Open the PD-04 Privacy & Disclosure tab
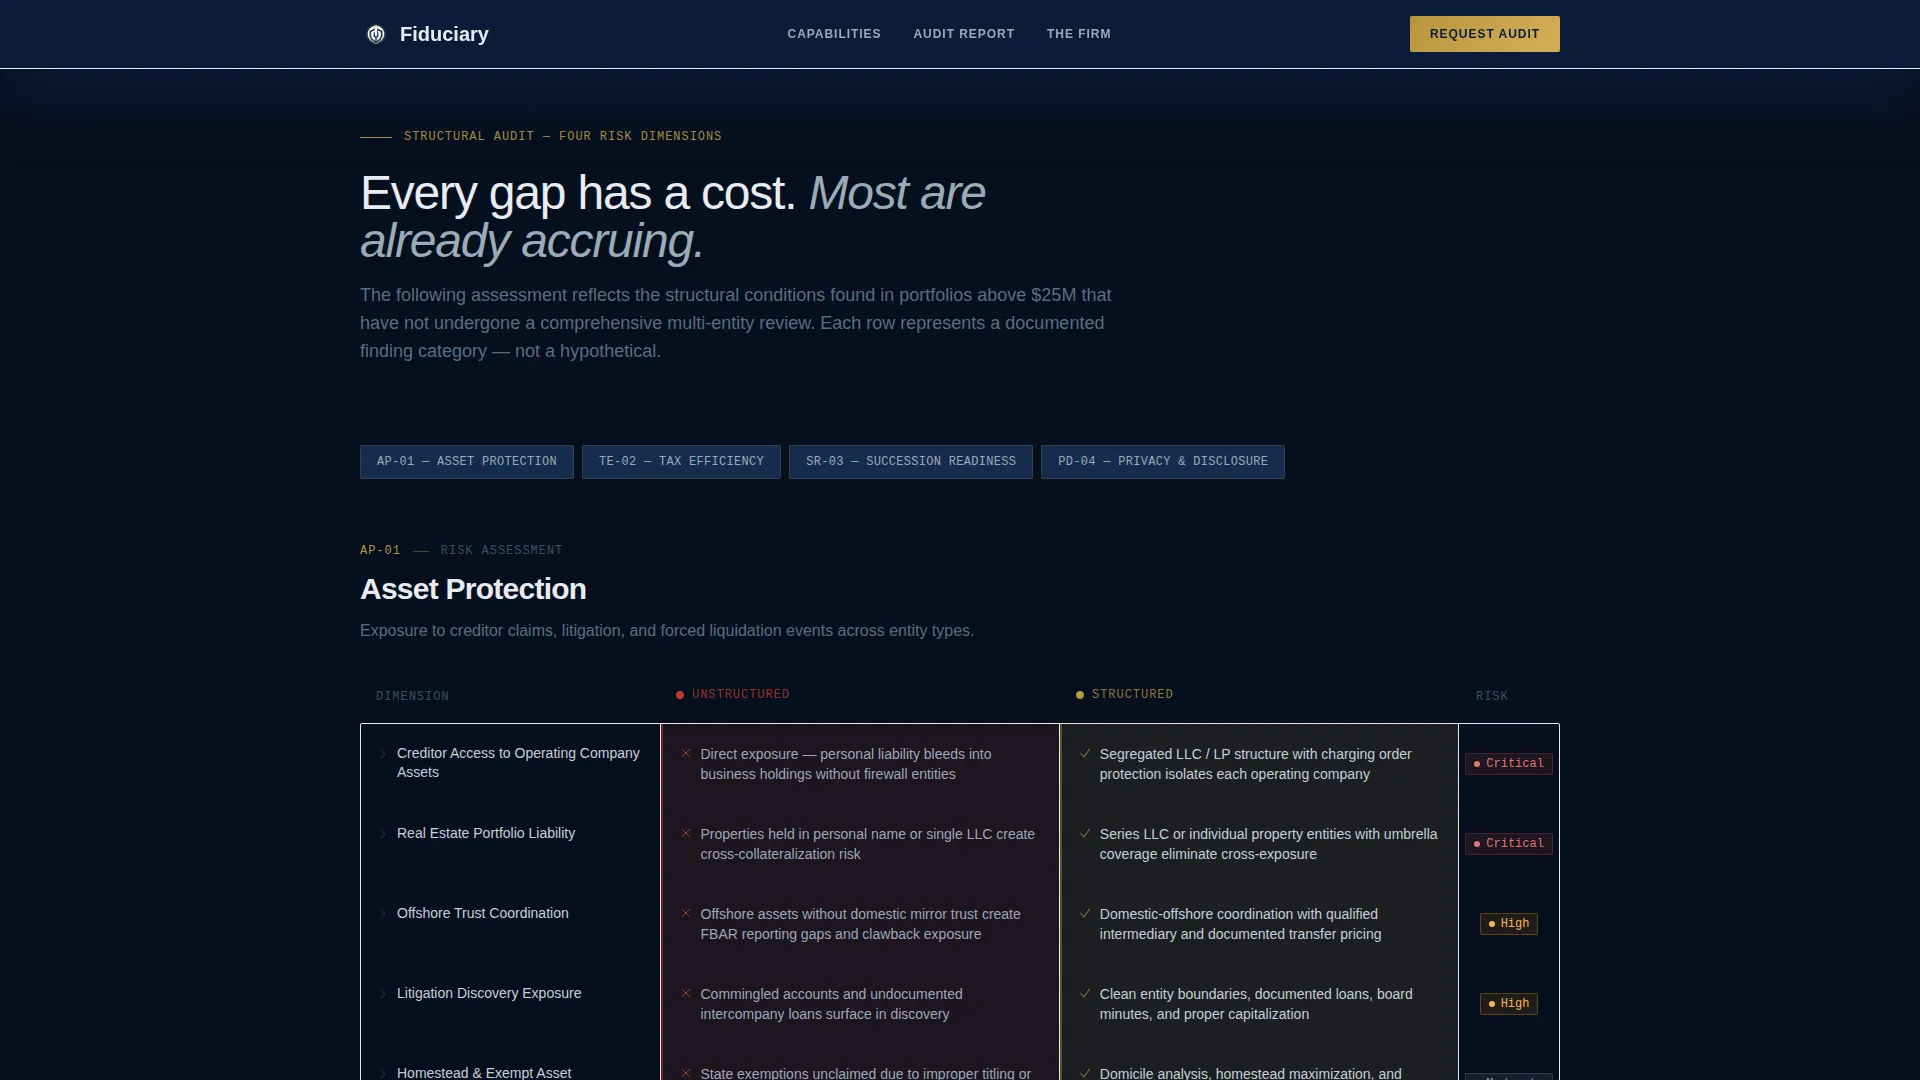 1163,462
